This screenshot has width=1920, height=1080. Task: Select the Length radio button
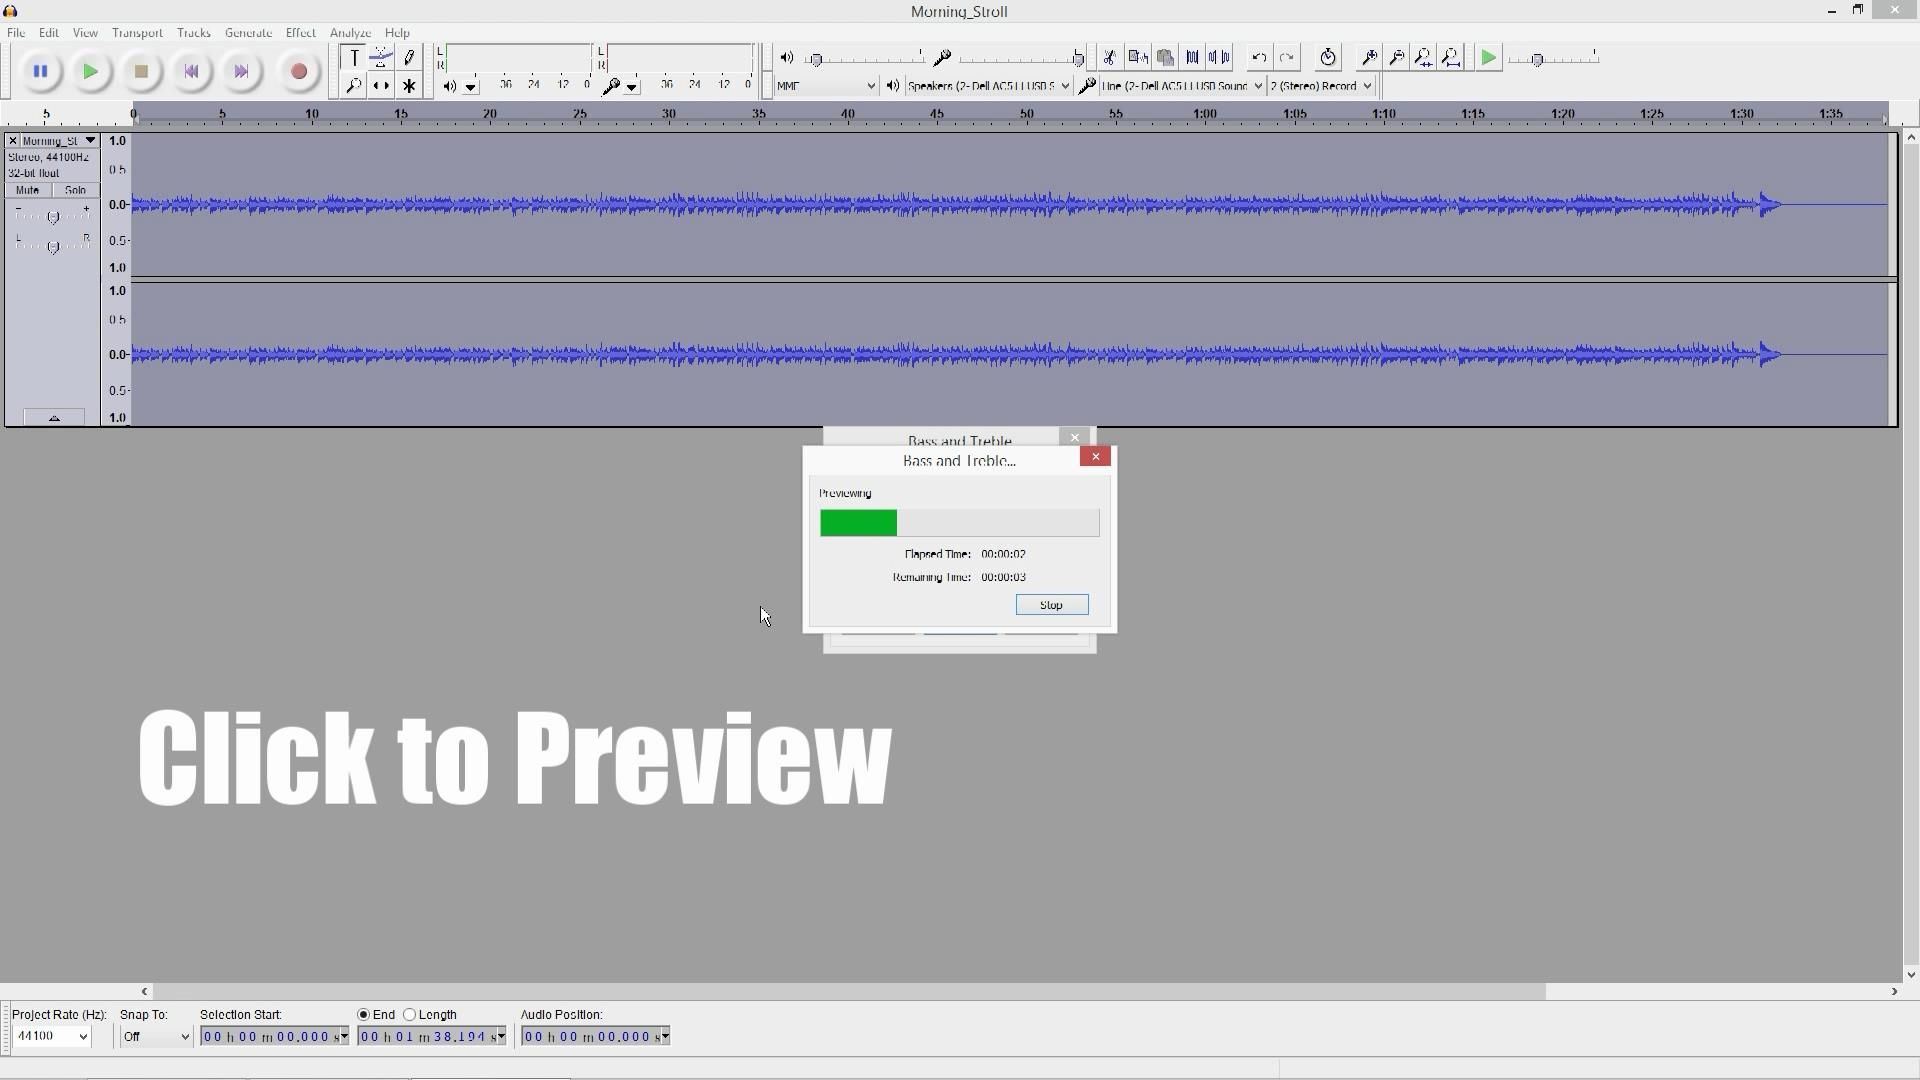(411, 1014)
